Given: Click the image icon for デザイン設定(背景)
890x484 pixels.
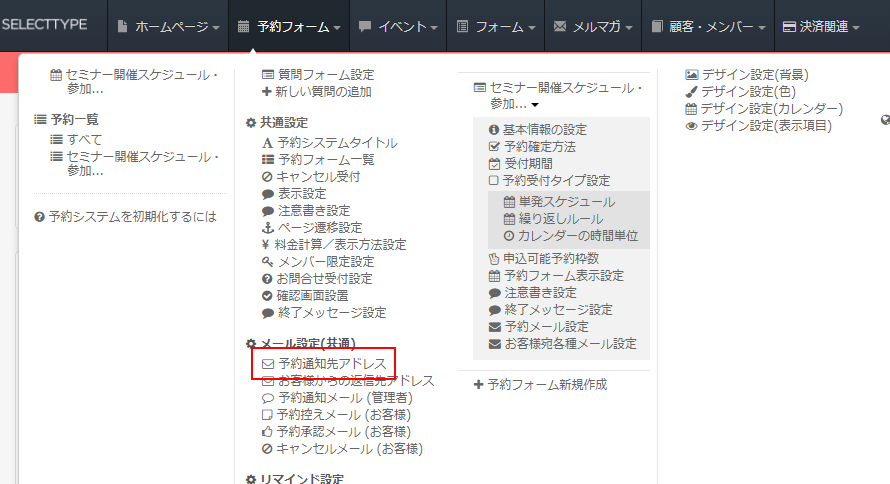Looking at the screenshot, I should (691, 74).
